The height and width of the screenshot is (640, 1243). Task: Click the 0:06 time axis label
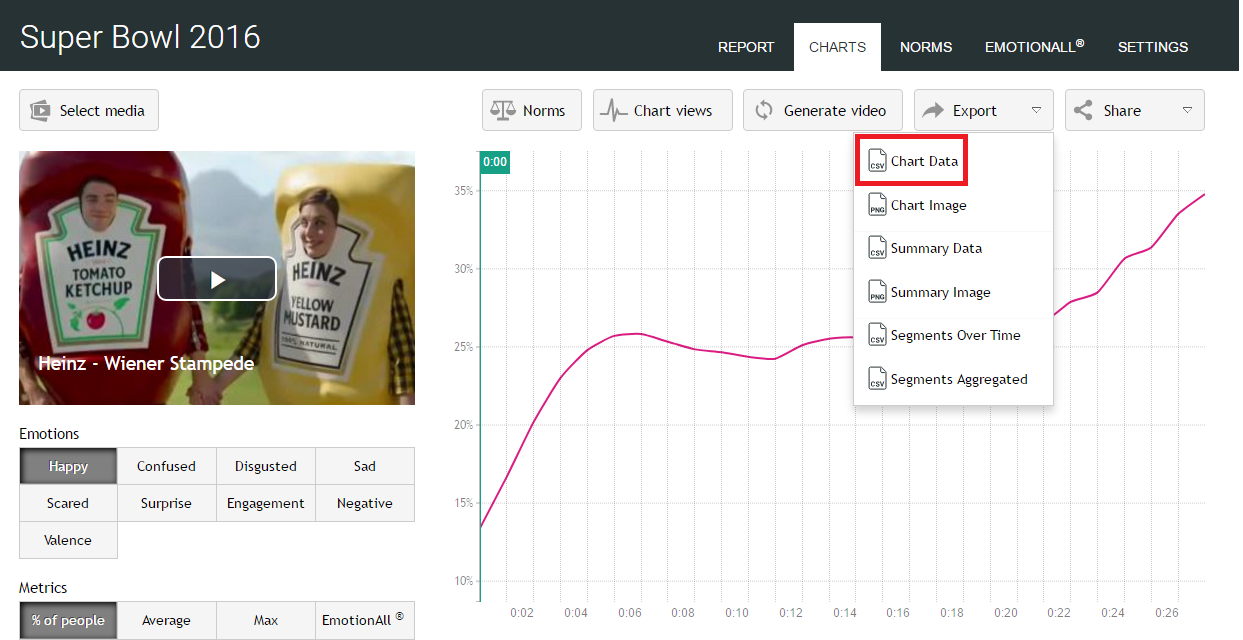point(629,612)
